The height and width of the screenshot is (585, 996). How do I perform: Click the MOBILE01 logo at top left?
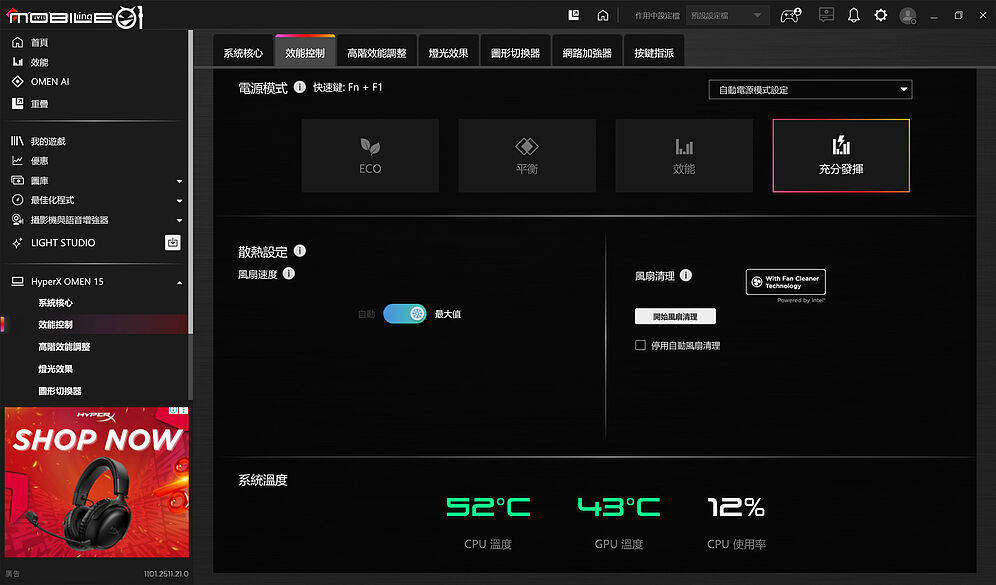(x=75, y=17)
